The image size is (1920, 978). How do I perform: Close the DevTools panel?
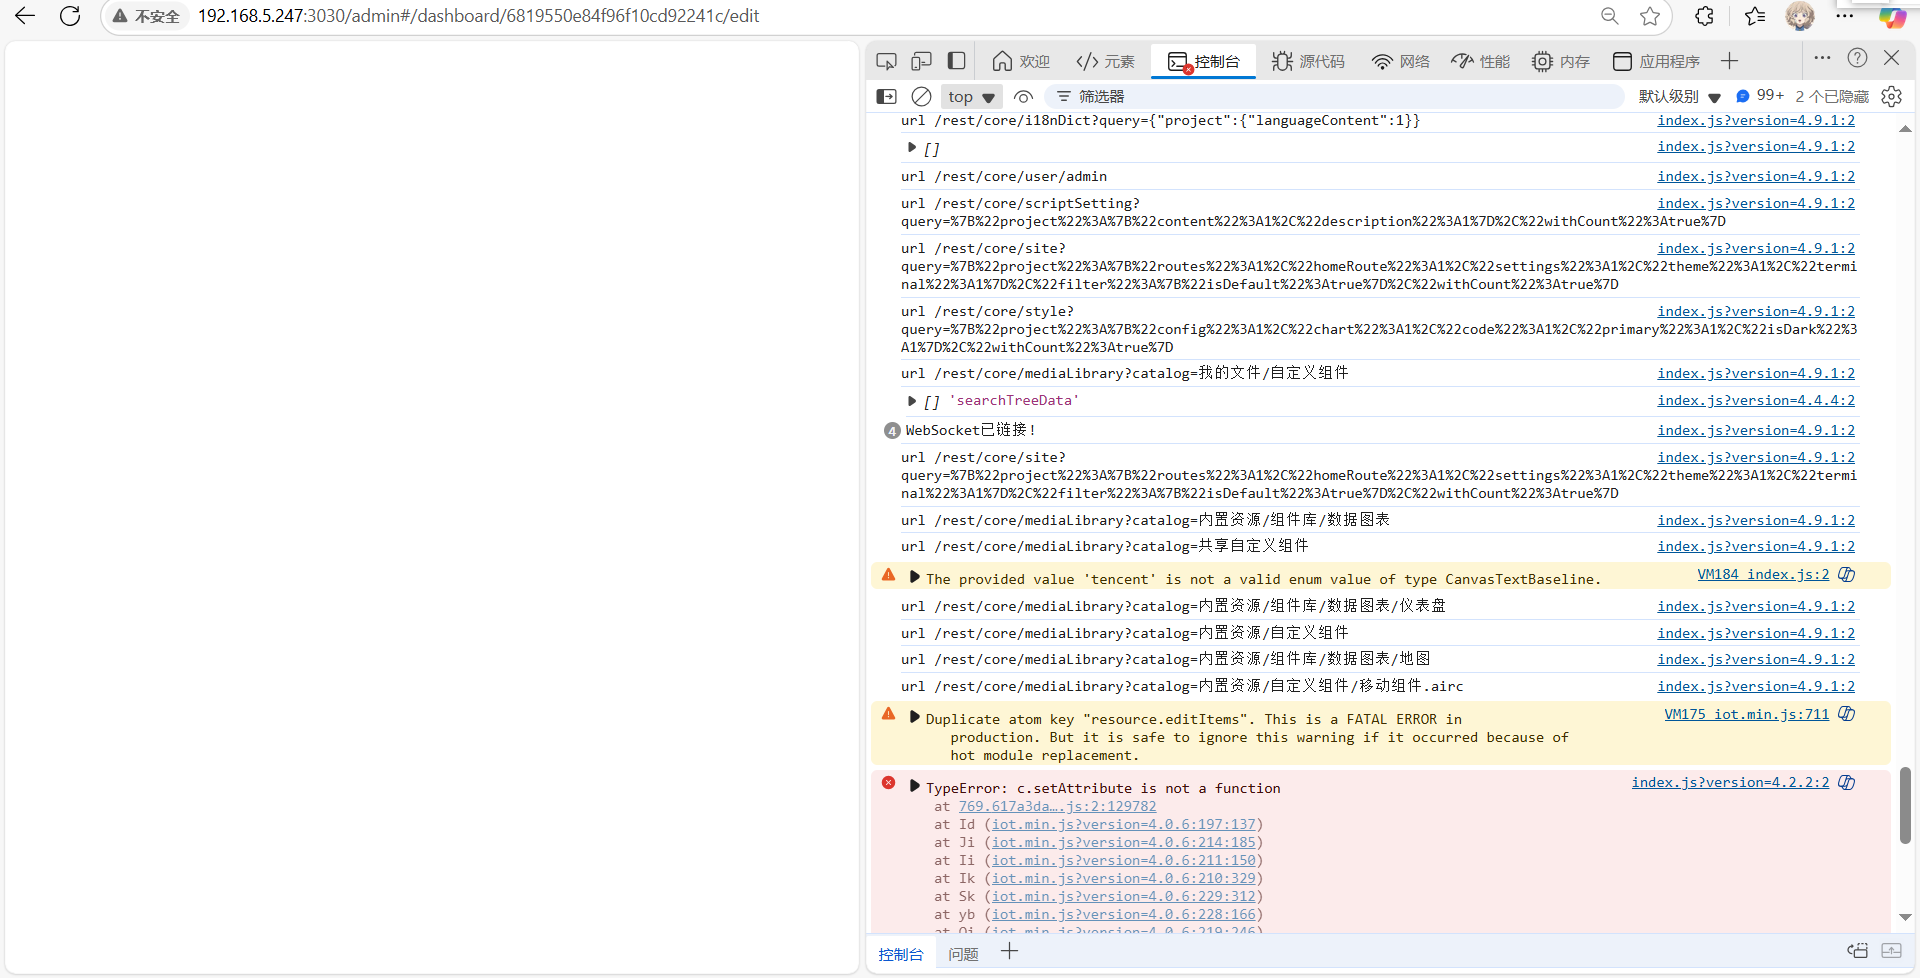click(1891, 58)
